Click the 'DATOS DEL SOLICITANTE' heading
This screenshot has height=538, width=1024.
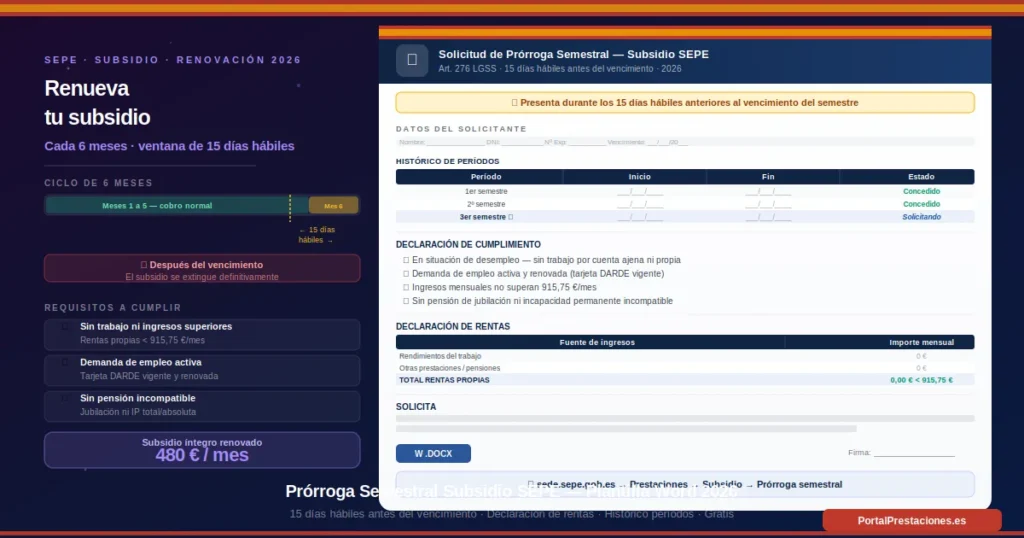(x=461, y=129)
